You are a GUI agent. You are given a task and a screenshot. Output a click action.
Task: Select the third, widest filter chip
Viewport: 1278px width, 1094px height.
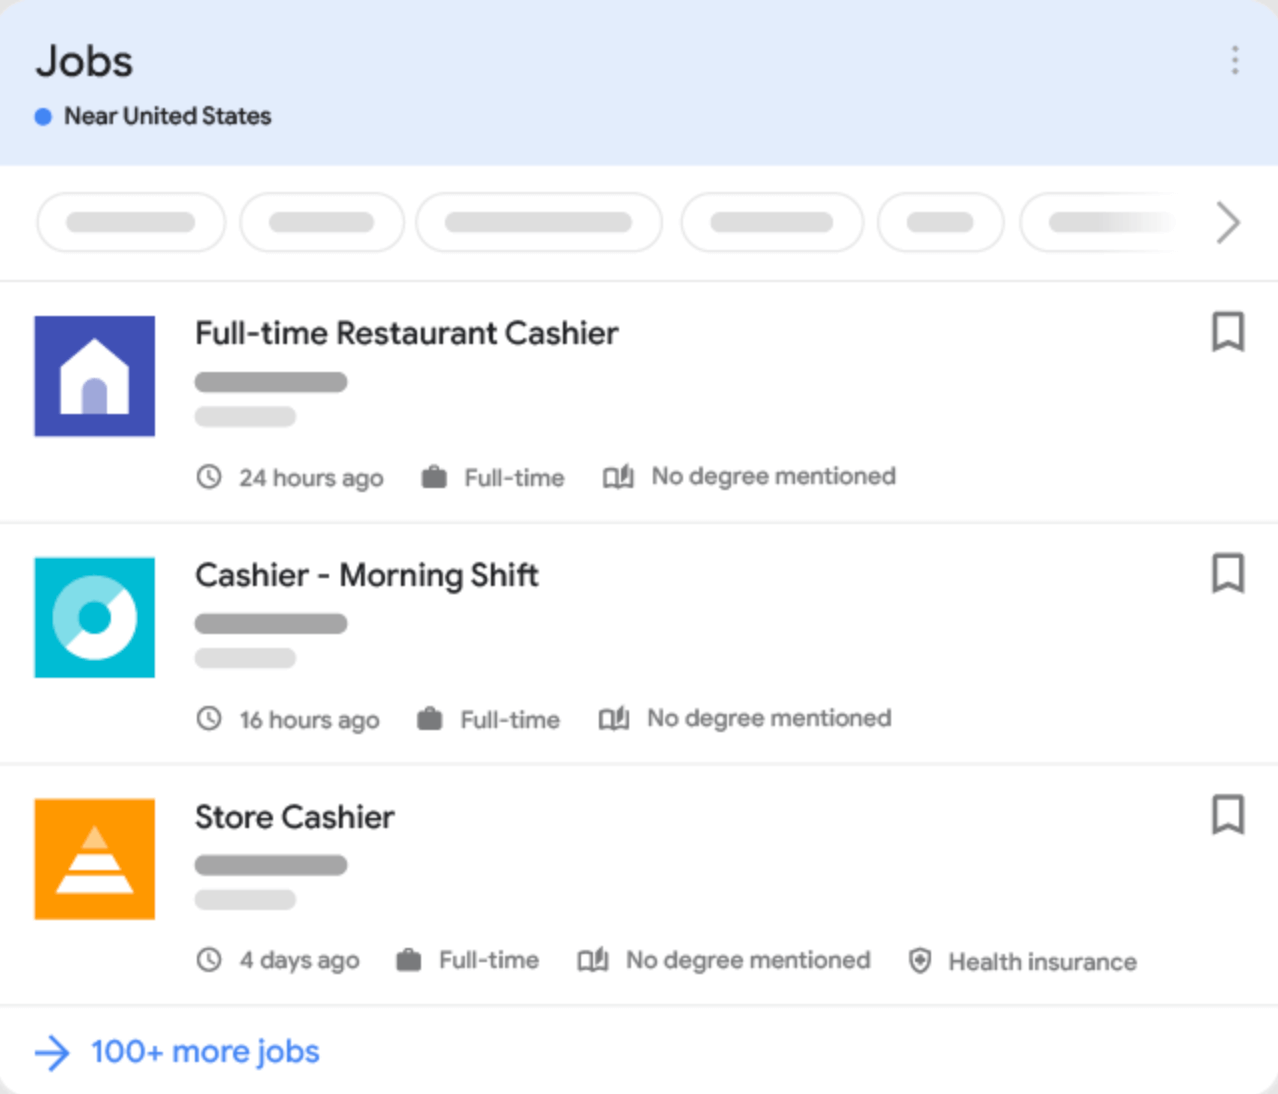coord(538,222)
